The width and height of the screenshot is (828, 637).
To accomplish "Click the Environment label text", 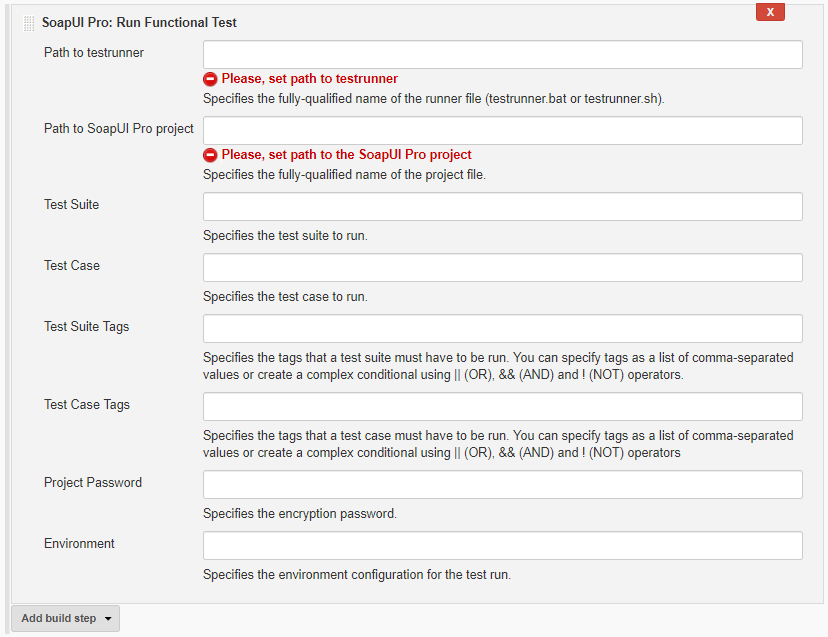I will pyautogui.click(x=79, y=544).
